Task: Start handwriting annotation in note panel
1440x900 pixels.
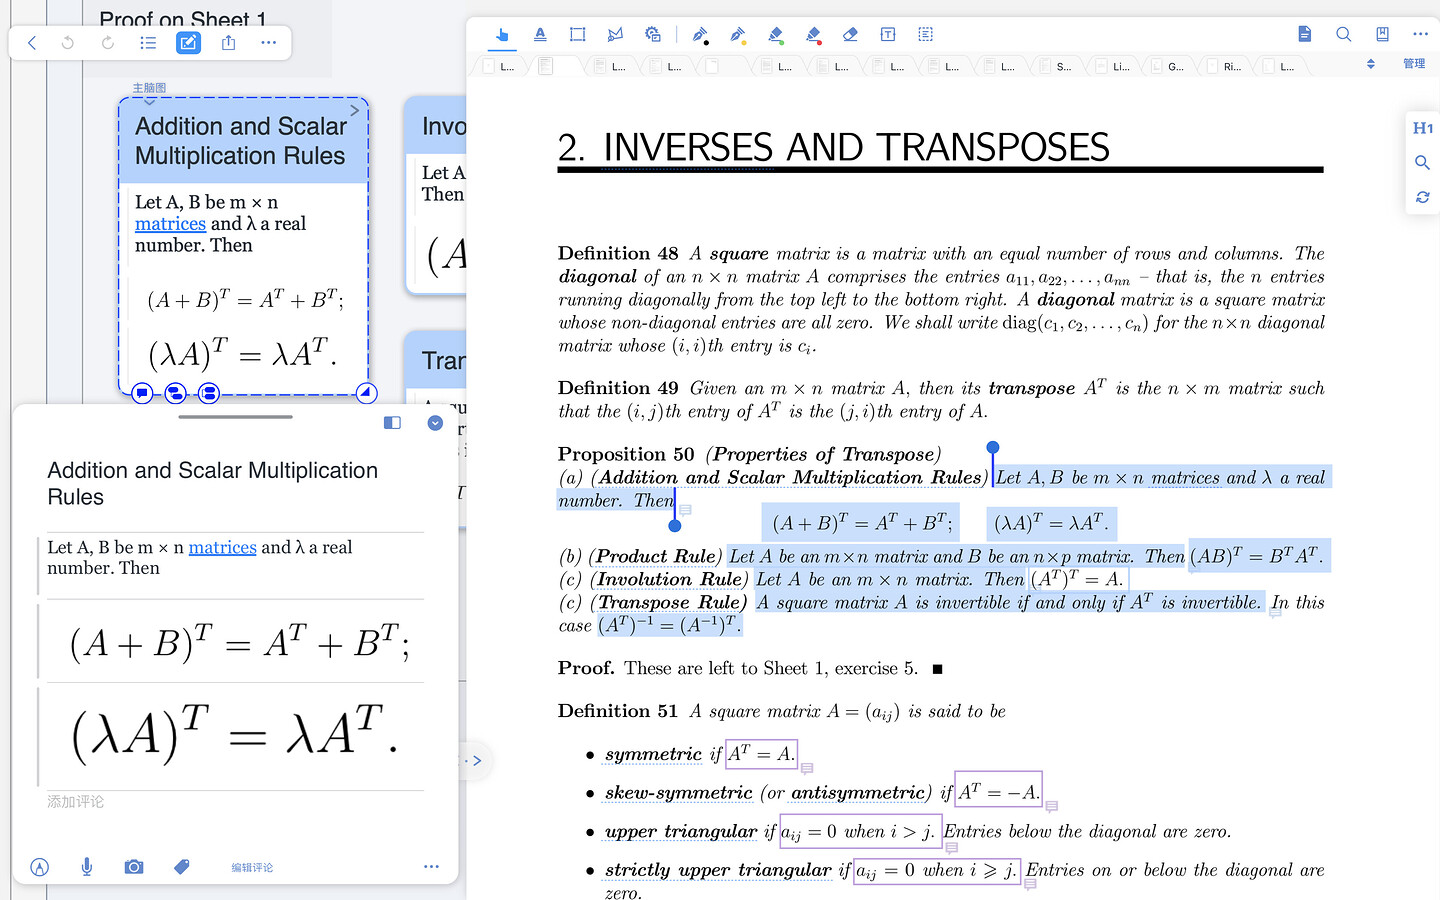Action: pyautogui.click(x=40, y=867)
